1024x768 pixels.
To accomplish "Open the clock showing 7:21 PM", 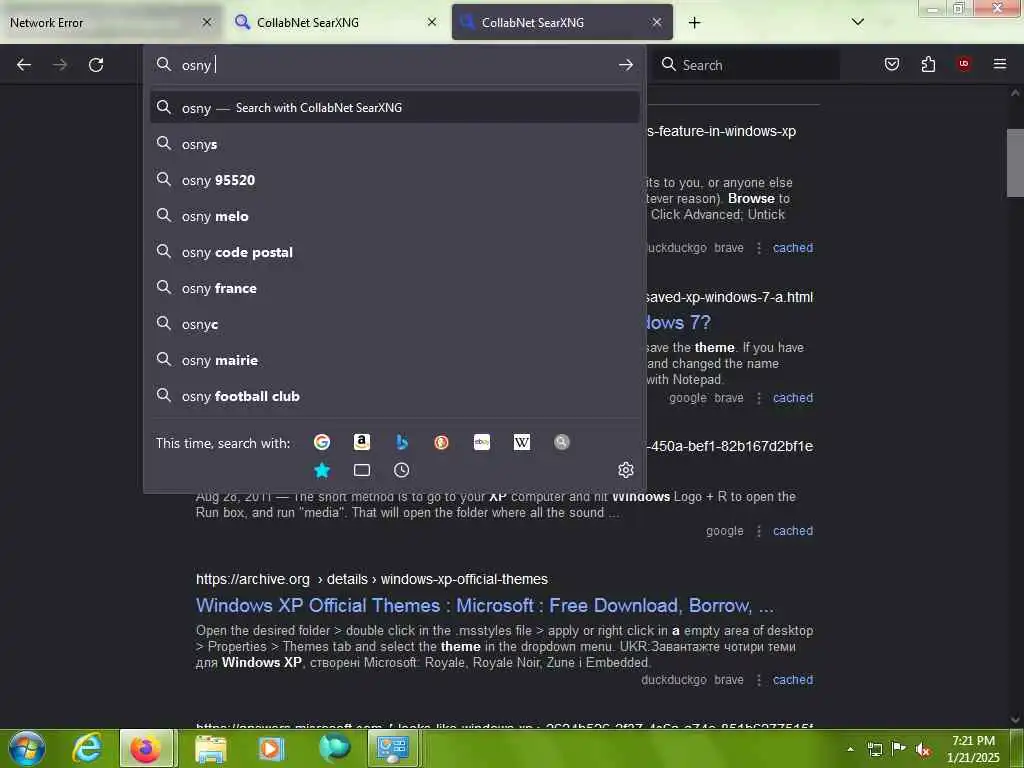I will (973, 749).
